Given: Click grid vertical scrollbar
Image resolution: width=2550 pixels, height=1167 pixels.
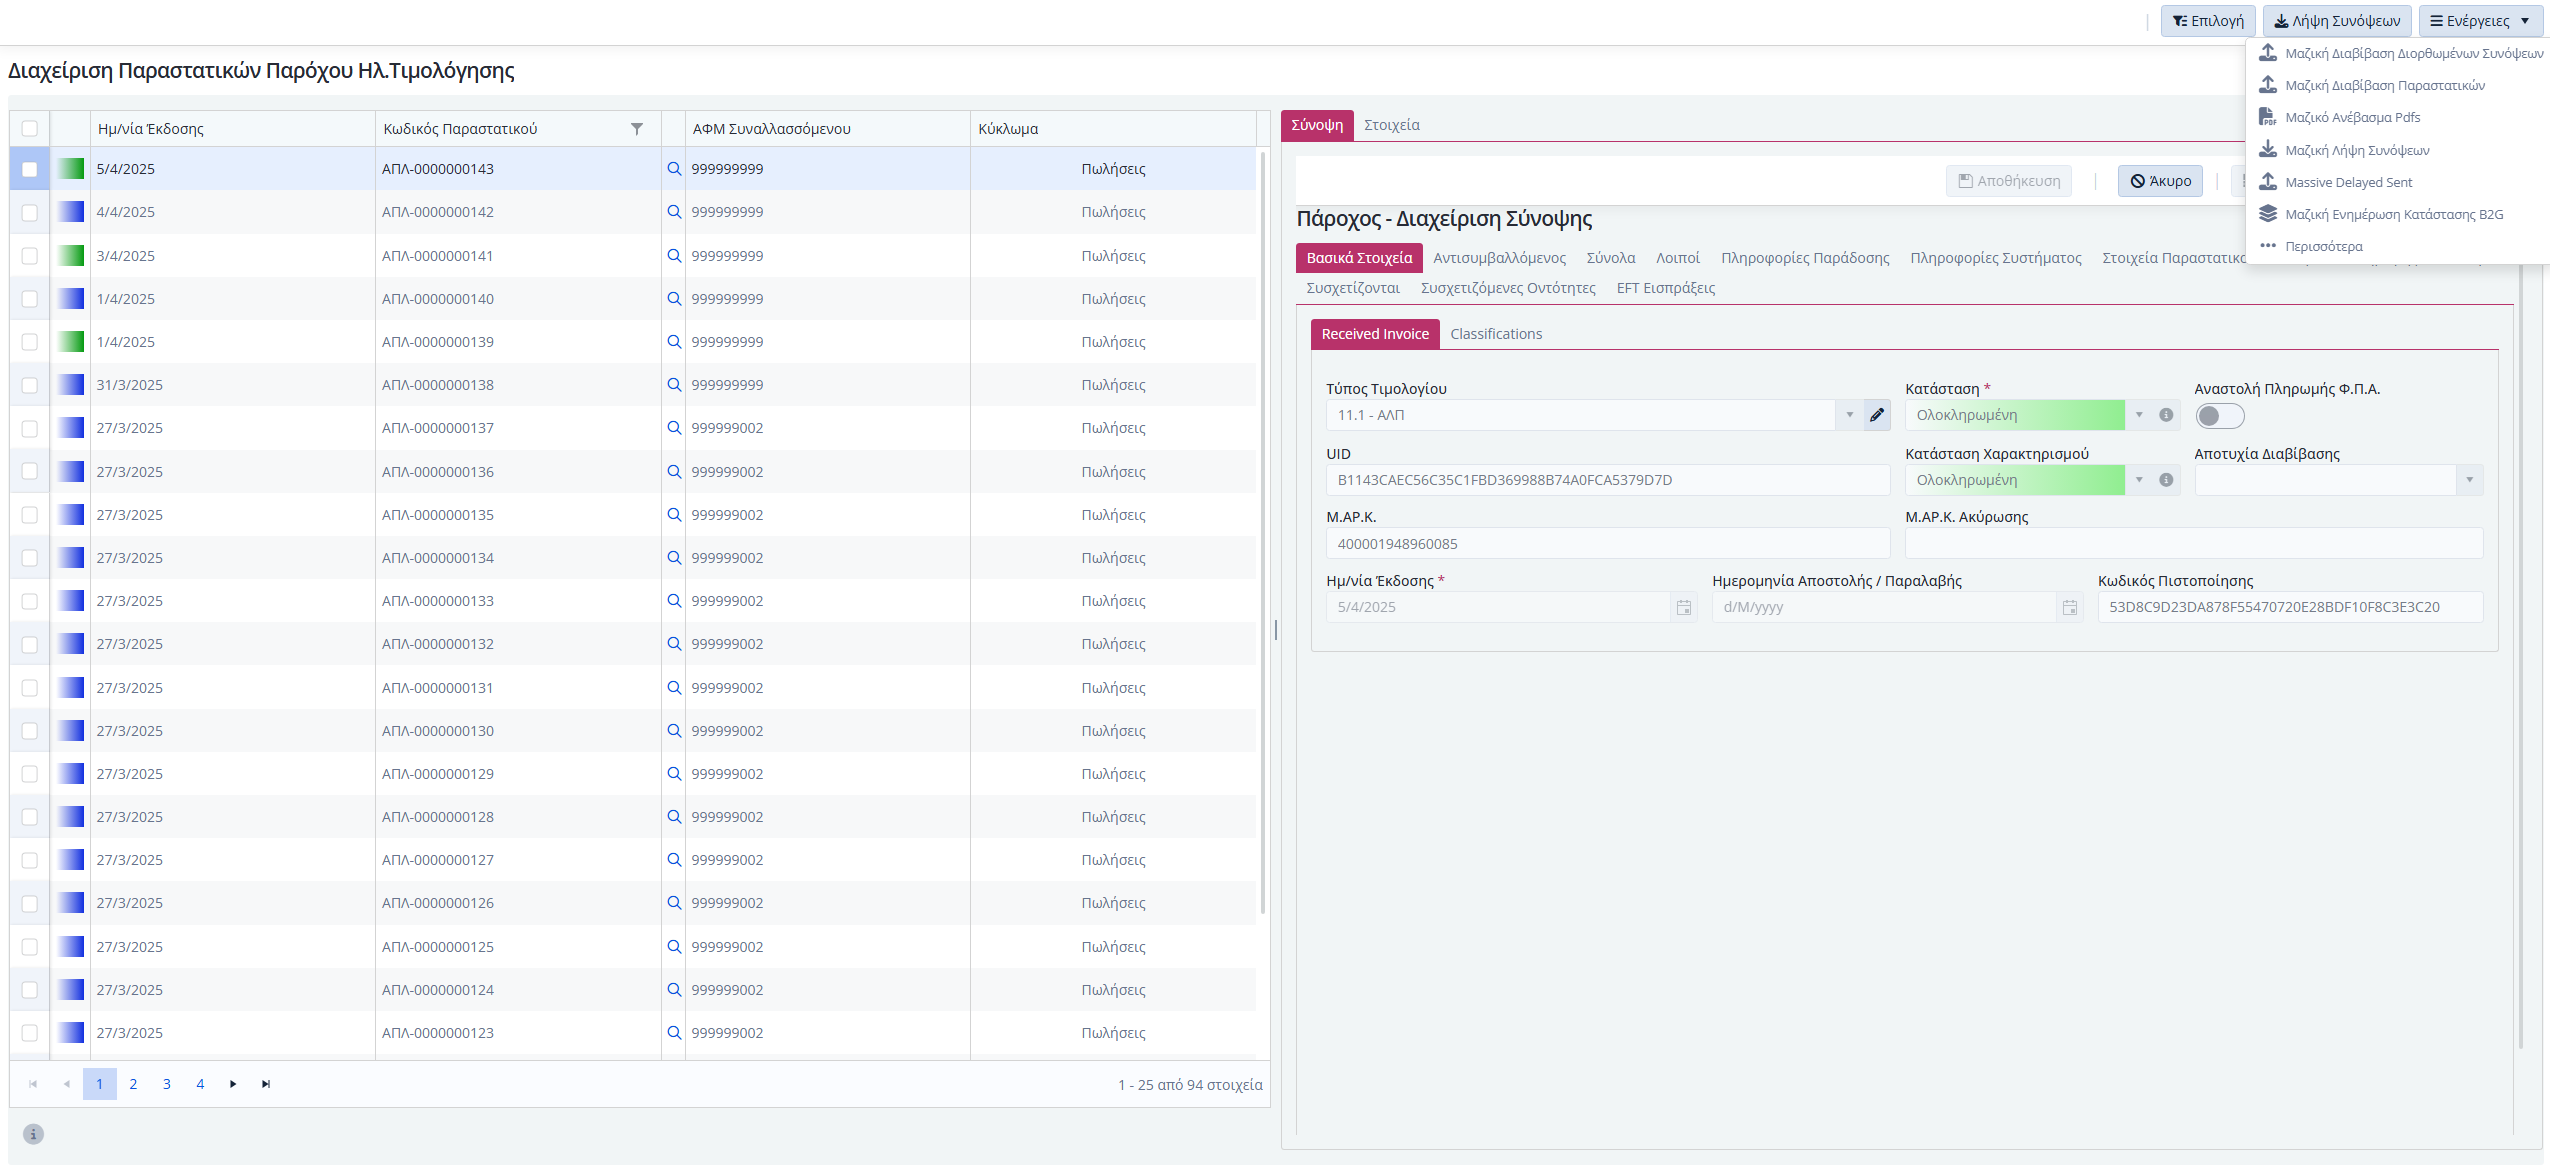Looking at the screenshot, I should pyautogui.click(x=1263, y=532).
